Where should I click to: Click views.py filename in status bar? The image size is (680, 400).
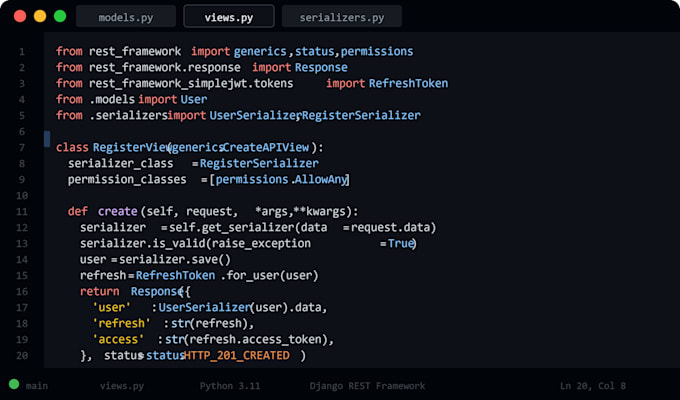pos(122,386)
